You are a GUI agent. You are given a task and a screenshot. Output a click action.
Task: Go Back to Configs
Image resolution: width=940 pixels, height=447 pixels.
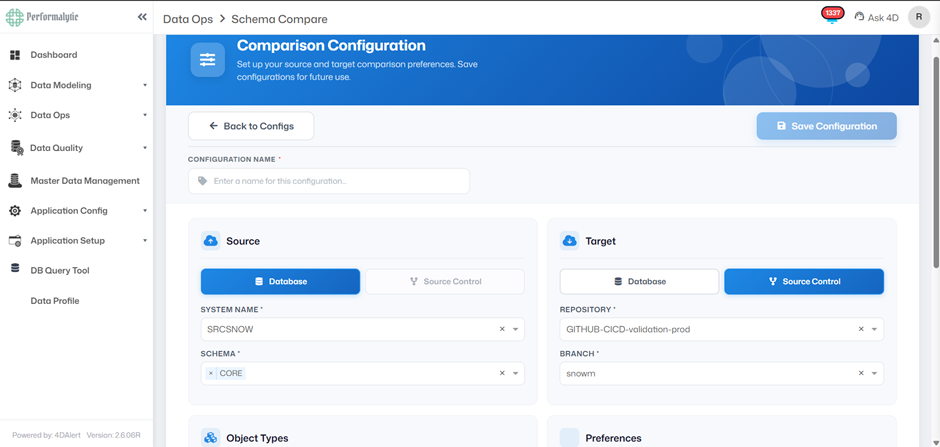[251, 126]
